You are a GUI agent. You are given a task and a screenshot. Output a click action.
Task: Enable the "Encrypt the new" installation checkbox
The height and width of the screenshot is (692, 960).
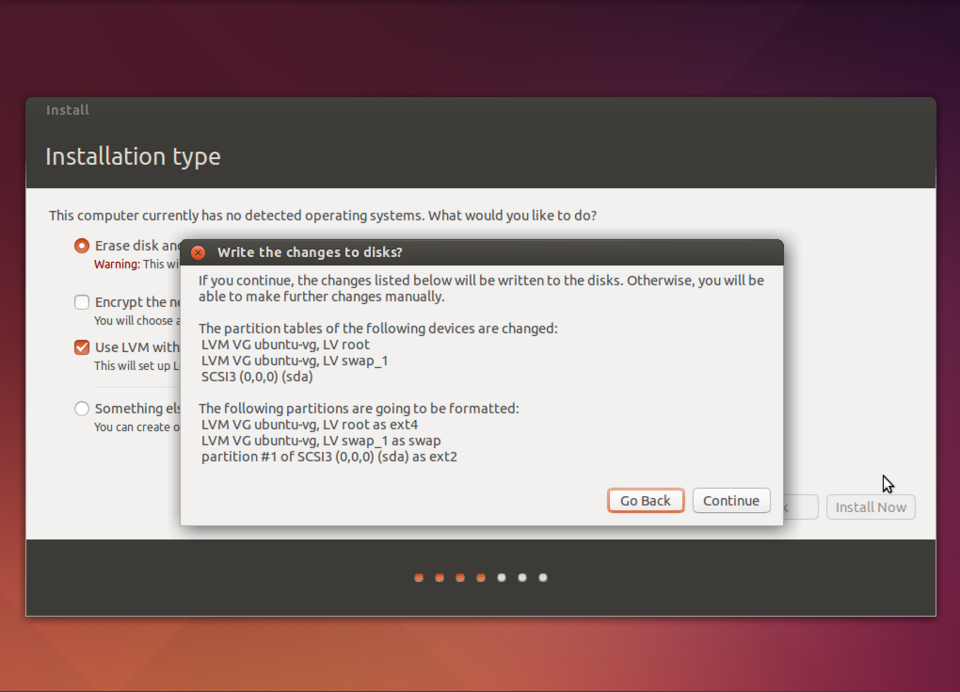[81, 302]
